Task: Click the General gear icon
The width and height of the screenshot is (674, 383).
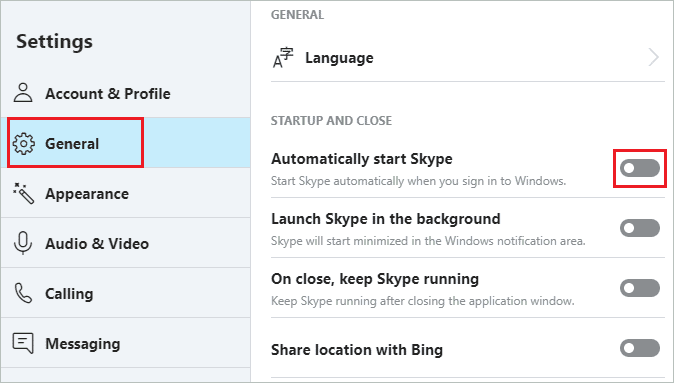Action: (x=23, y=144)
